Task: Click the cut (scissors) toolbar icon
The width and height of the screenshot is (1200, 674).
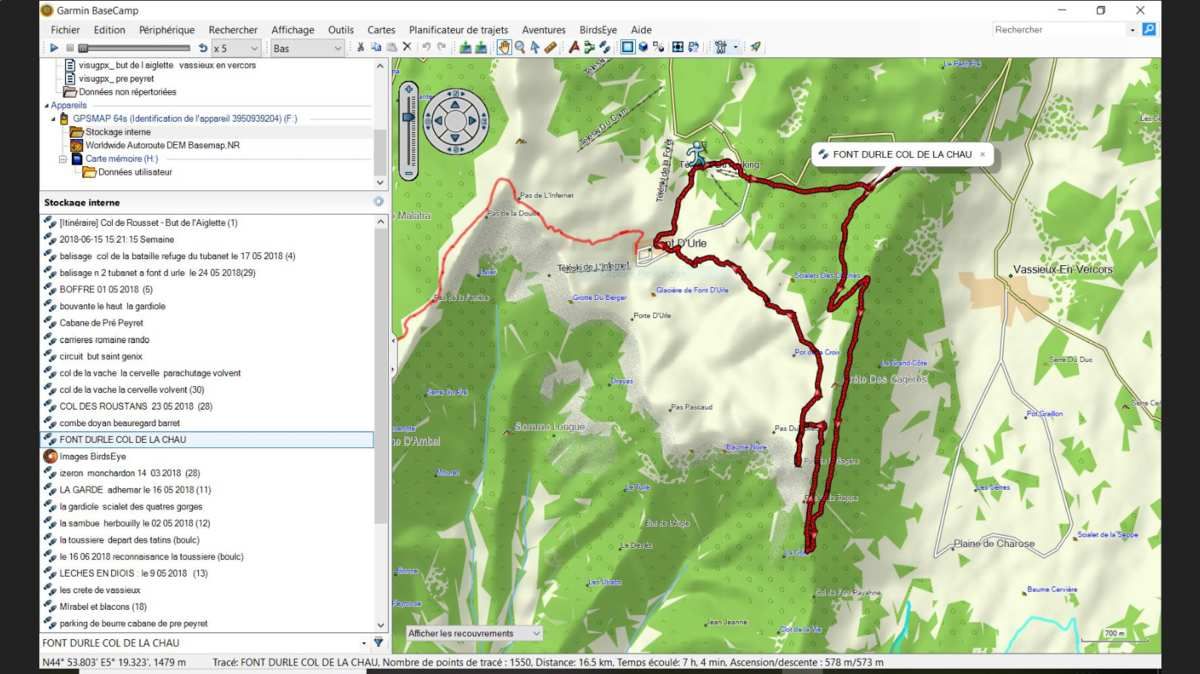Action: pos(361,47)
